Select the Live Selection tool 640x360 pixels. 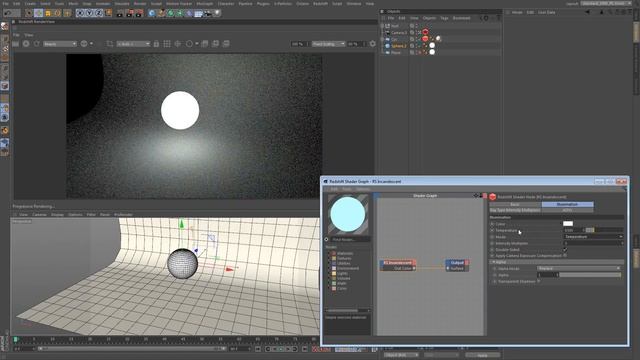click(29, 13)
